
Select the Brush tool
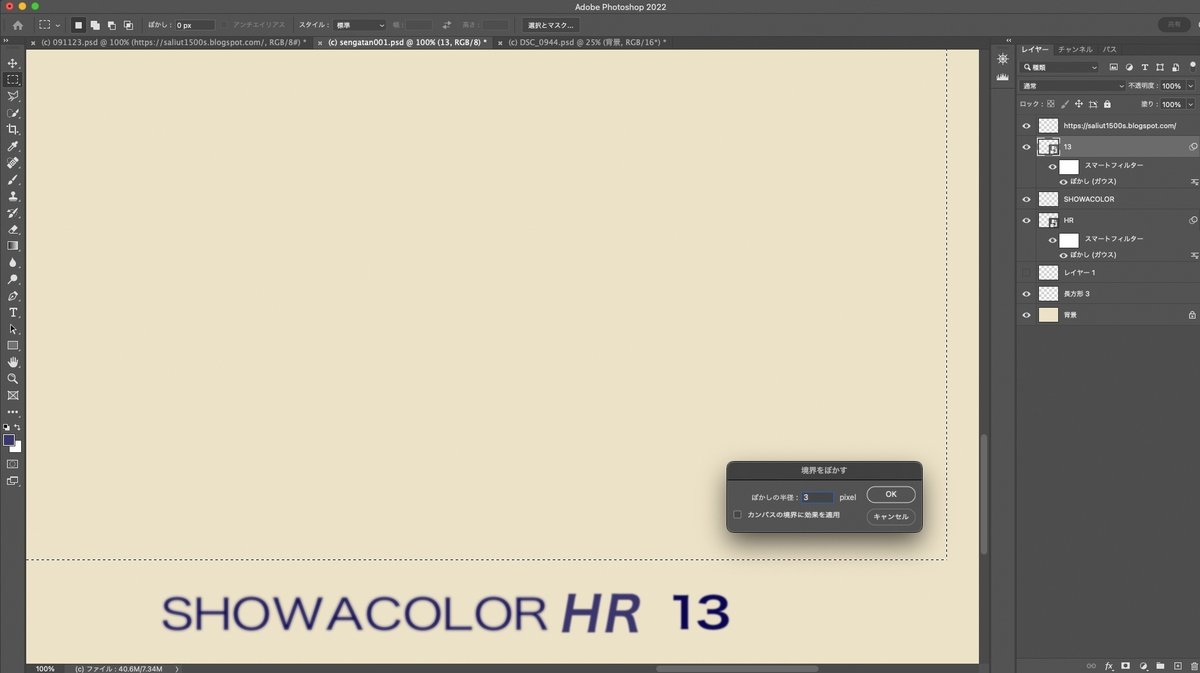click(x=13, y=179)
